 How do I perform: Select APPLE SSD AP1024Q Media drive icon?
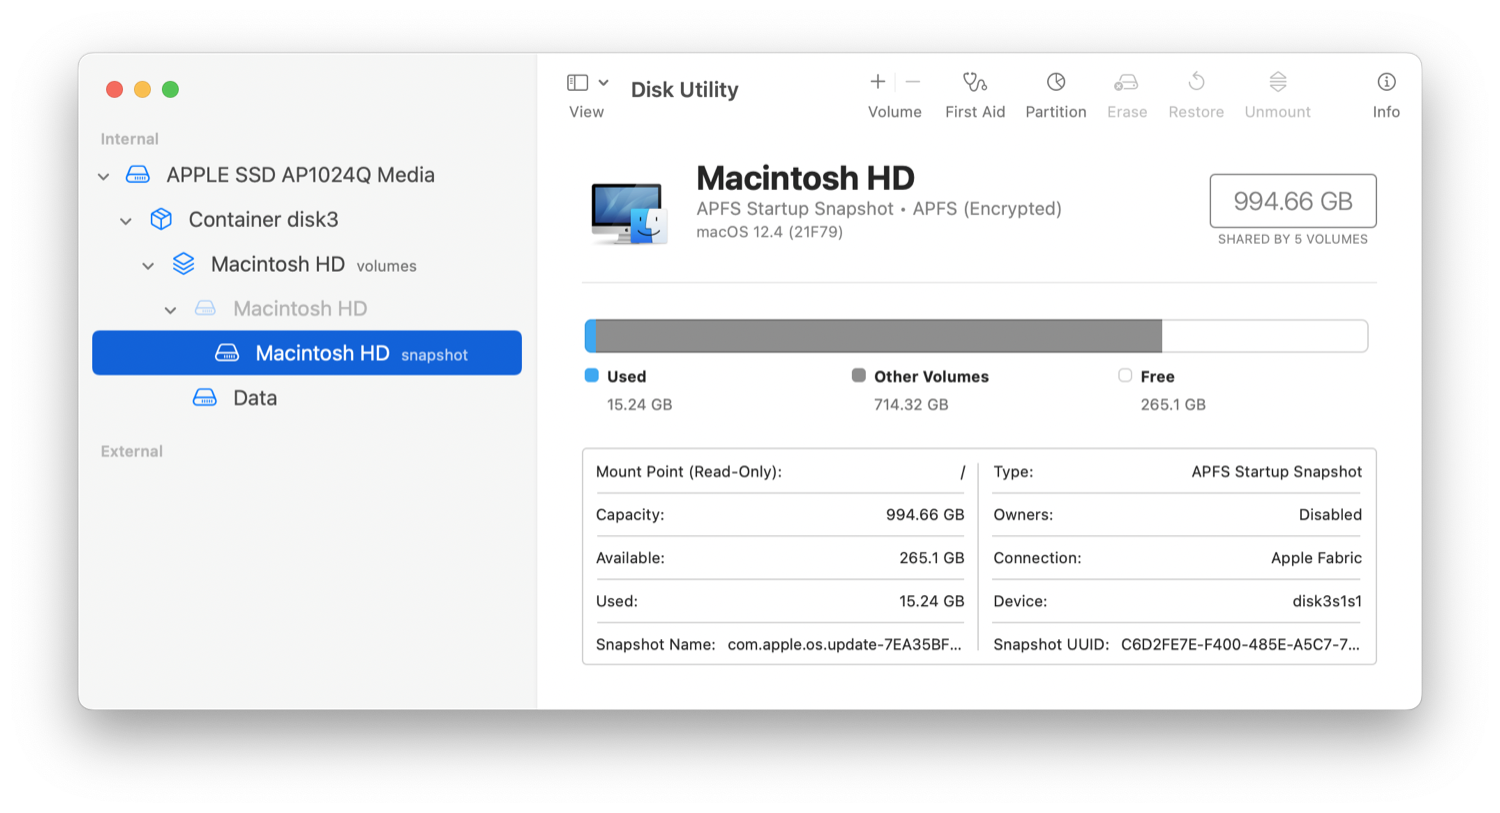click(x=138, y=175)
